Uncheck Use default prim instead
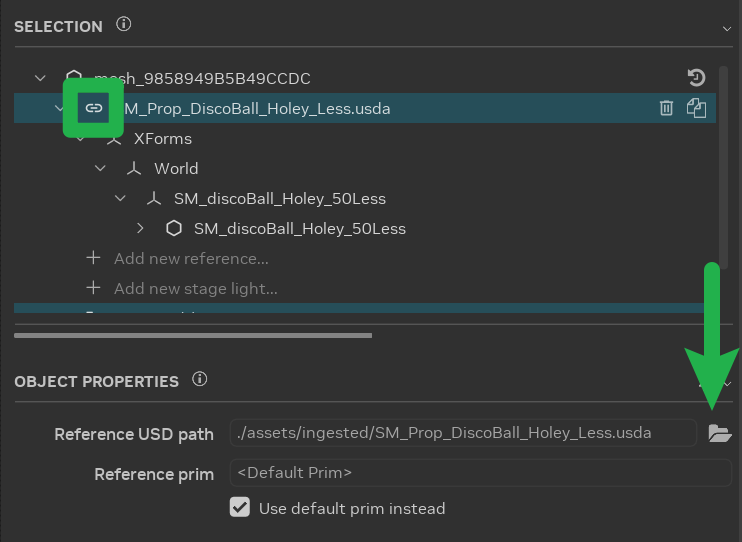742x542 pixels. (x=240, y=507)
